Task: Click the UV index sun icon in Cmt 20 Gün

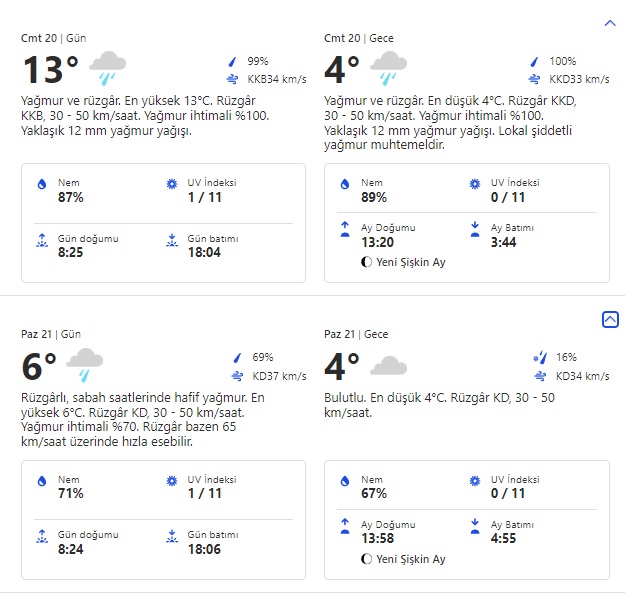Action: pos(172,185)
